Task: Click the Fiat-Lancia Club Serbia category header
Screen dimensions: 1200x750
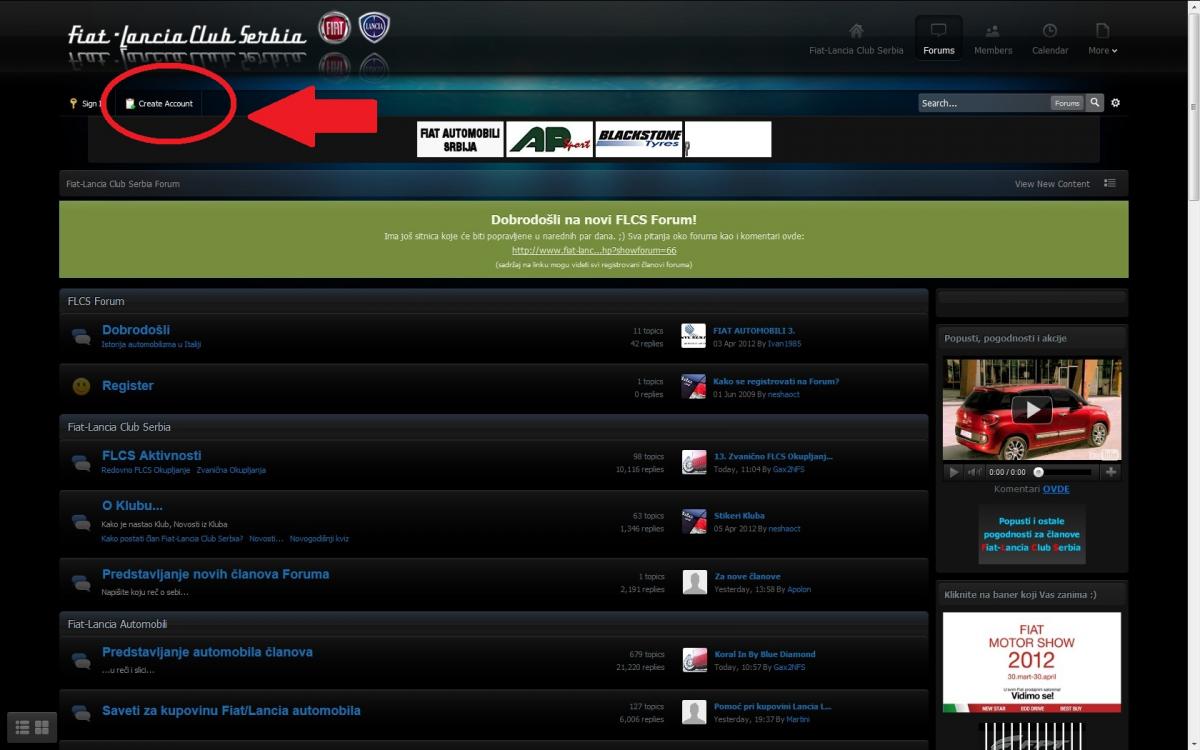Action: point(119,427)
